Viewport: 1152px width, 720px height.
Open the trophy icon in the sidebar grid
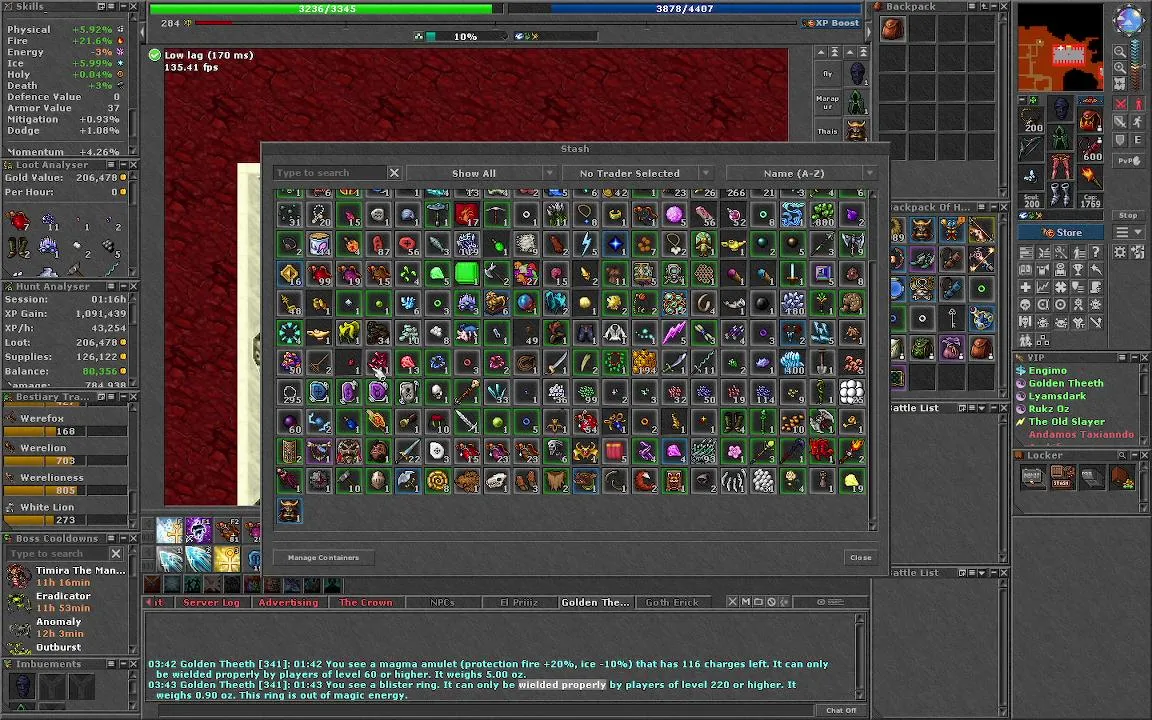[x=1078, y=269]
